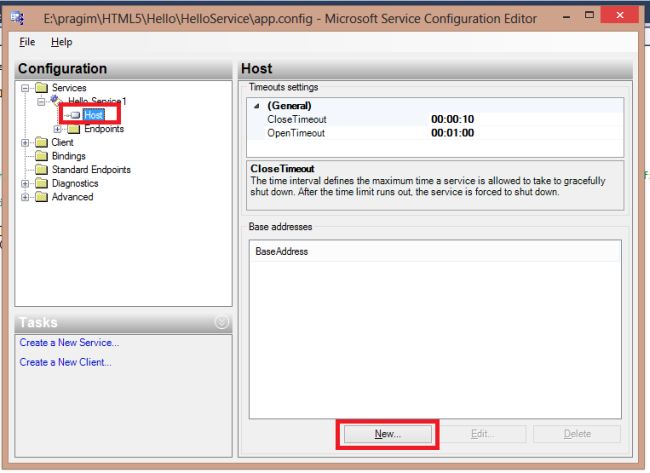
Task: Click the Bindings folder icon
Action: pyautogui.click(x=41, y=156)
